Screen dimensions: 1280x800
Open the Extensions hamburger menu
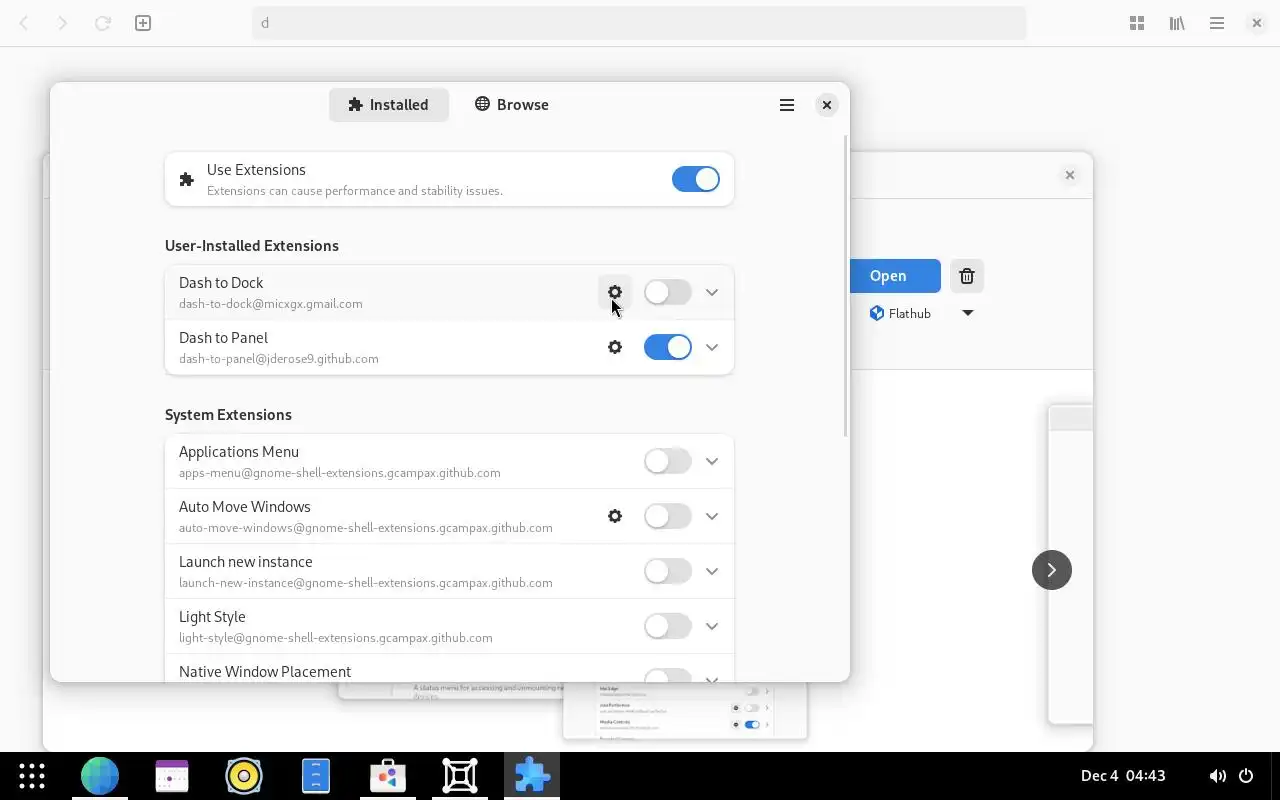[x=787, y=105]
